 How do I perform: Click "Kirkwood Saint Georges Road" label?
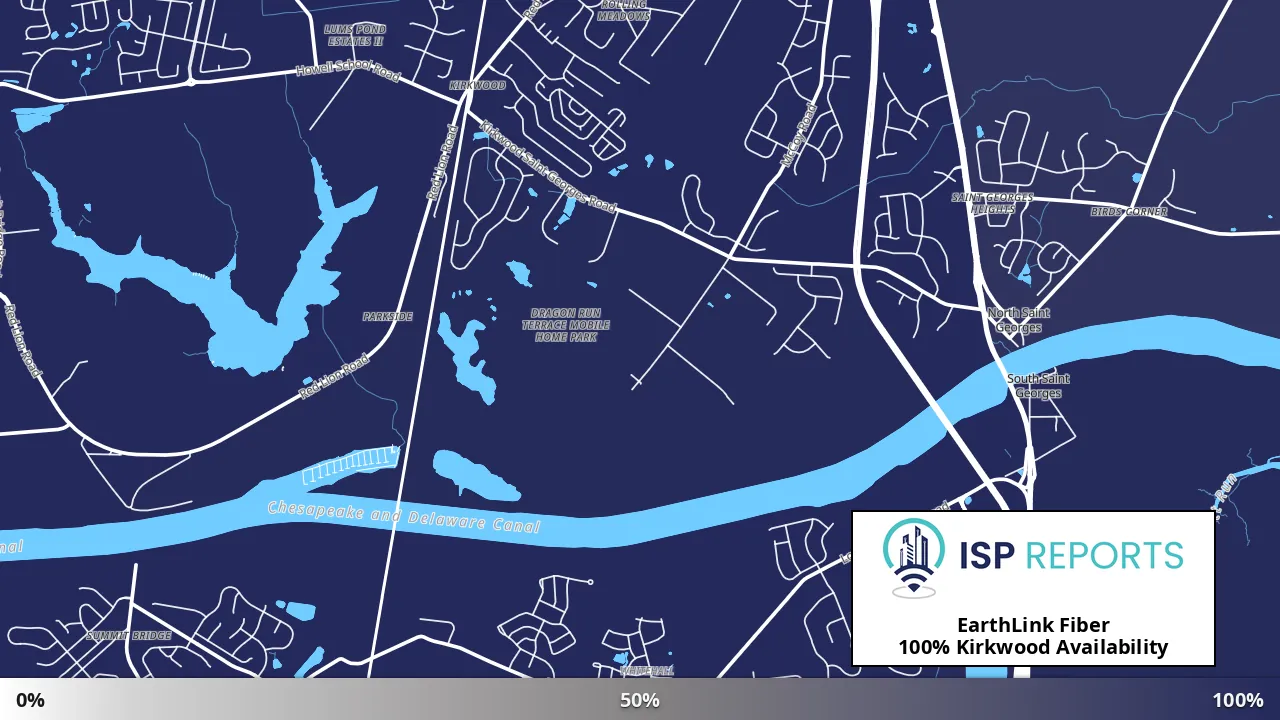click(x=548, y=167)
